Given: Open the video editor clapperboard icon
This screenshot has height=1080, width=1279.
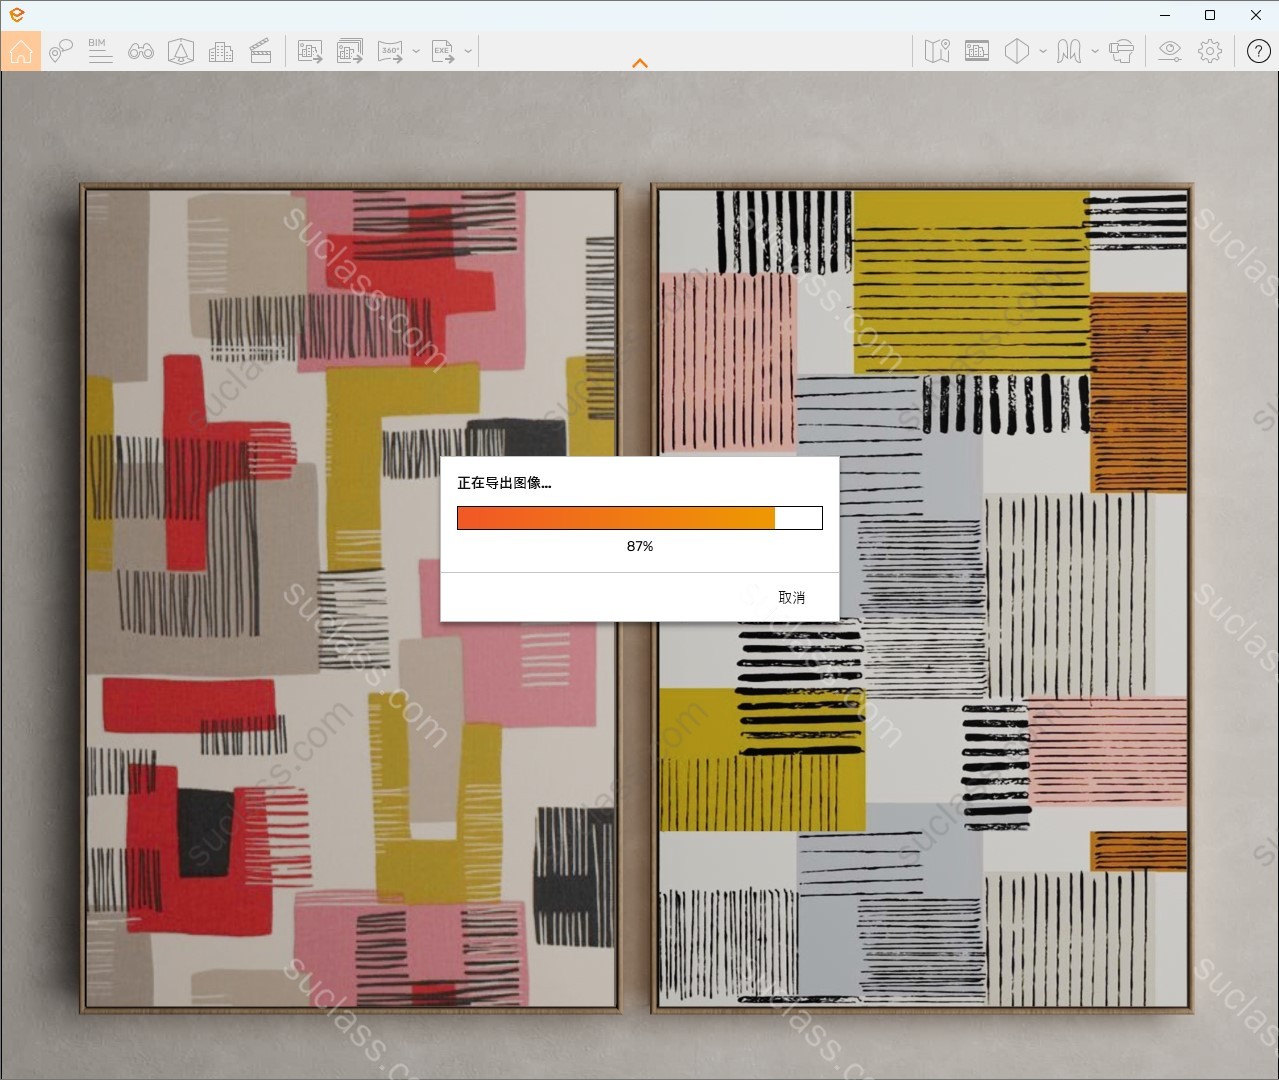Looking at the screenshot, I should coord(261,51).
